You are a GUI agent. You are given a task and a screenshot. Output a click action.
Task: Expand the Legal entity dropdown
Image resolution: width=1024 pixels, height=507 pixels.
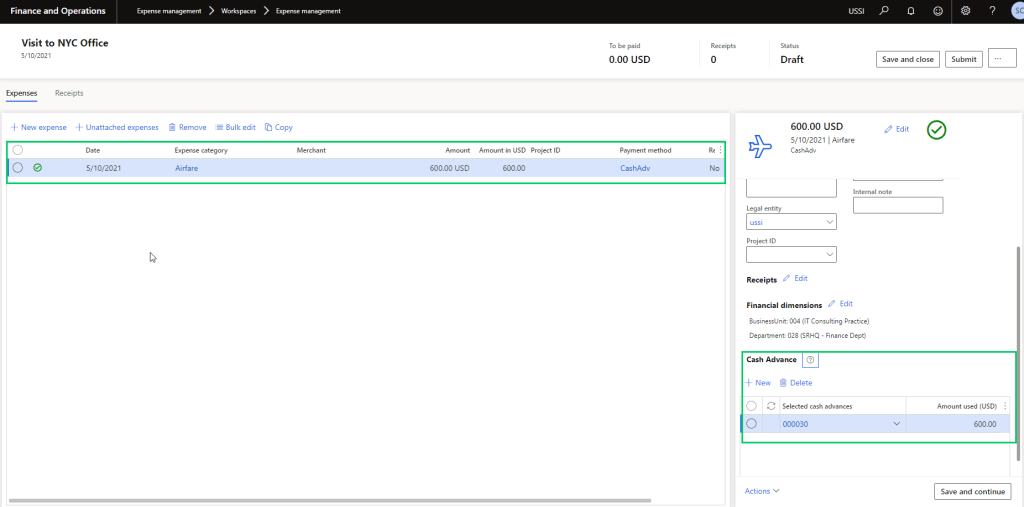[829, 222]
